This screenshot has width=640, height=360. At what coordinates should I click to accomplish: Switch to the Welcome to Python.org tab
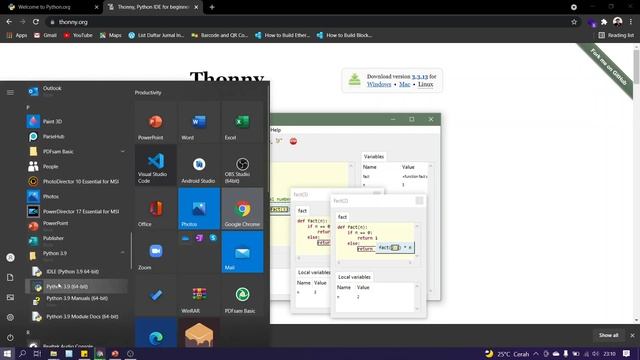click(53, 7)
